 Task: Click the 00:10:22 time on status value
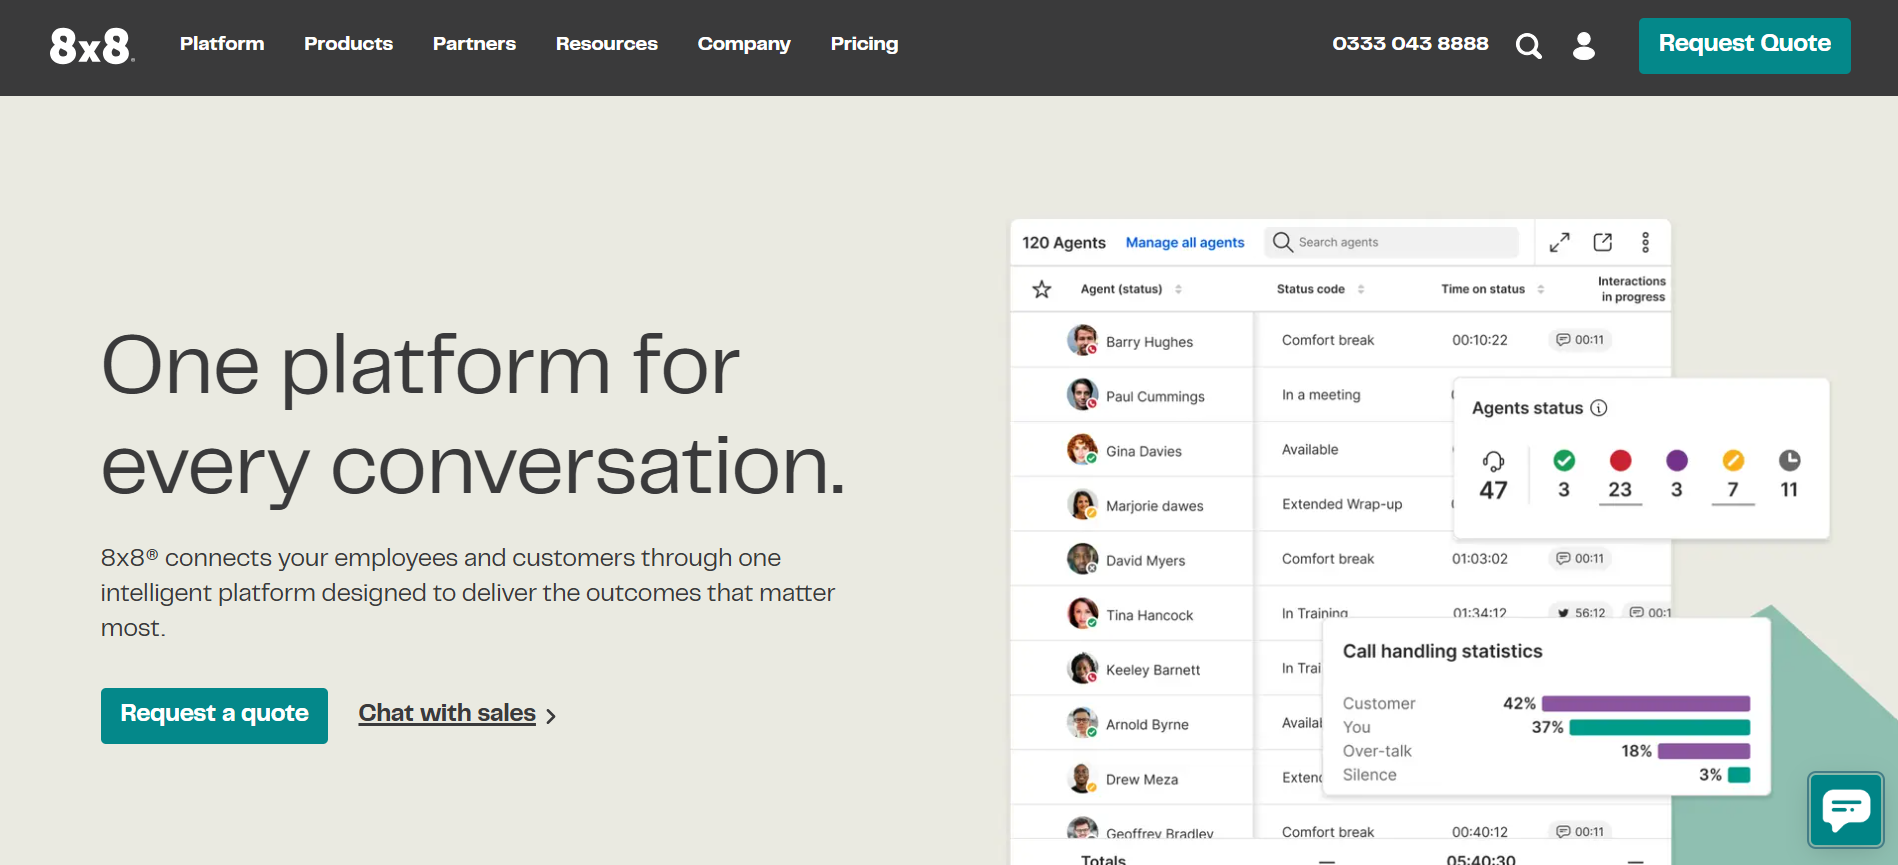[1479, 340]
